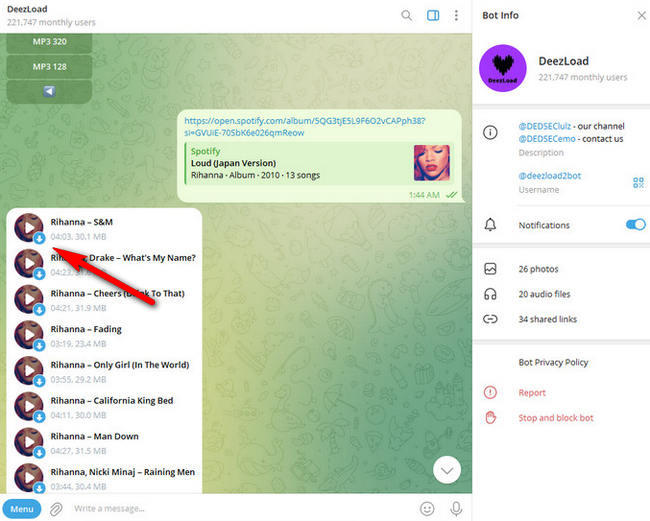
Task: Show the username QR code icon
Action: (x=638, y=182)
